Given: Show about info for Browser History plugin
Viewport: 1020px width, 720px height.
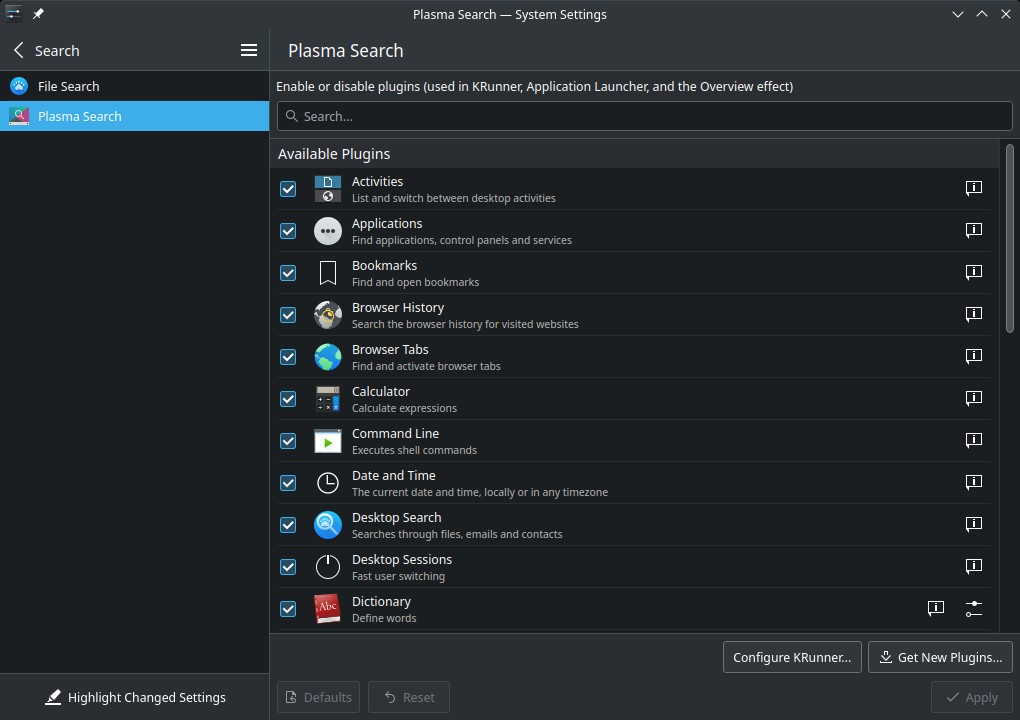Looking at the screenshot, I should click(973, 314).
